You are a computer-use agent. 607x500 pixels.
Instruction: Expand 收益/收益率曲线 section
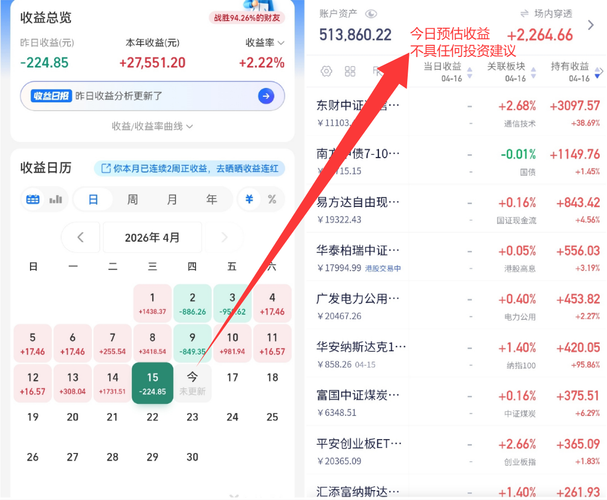click(152, 126)
